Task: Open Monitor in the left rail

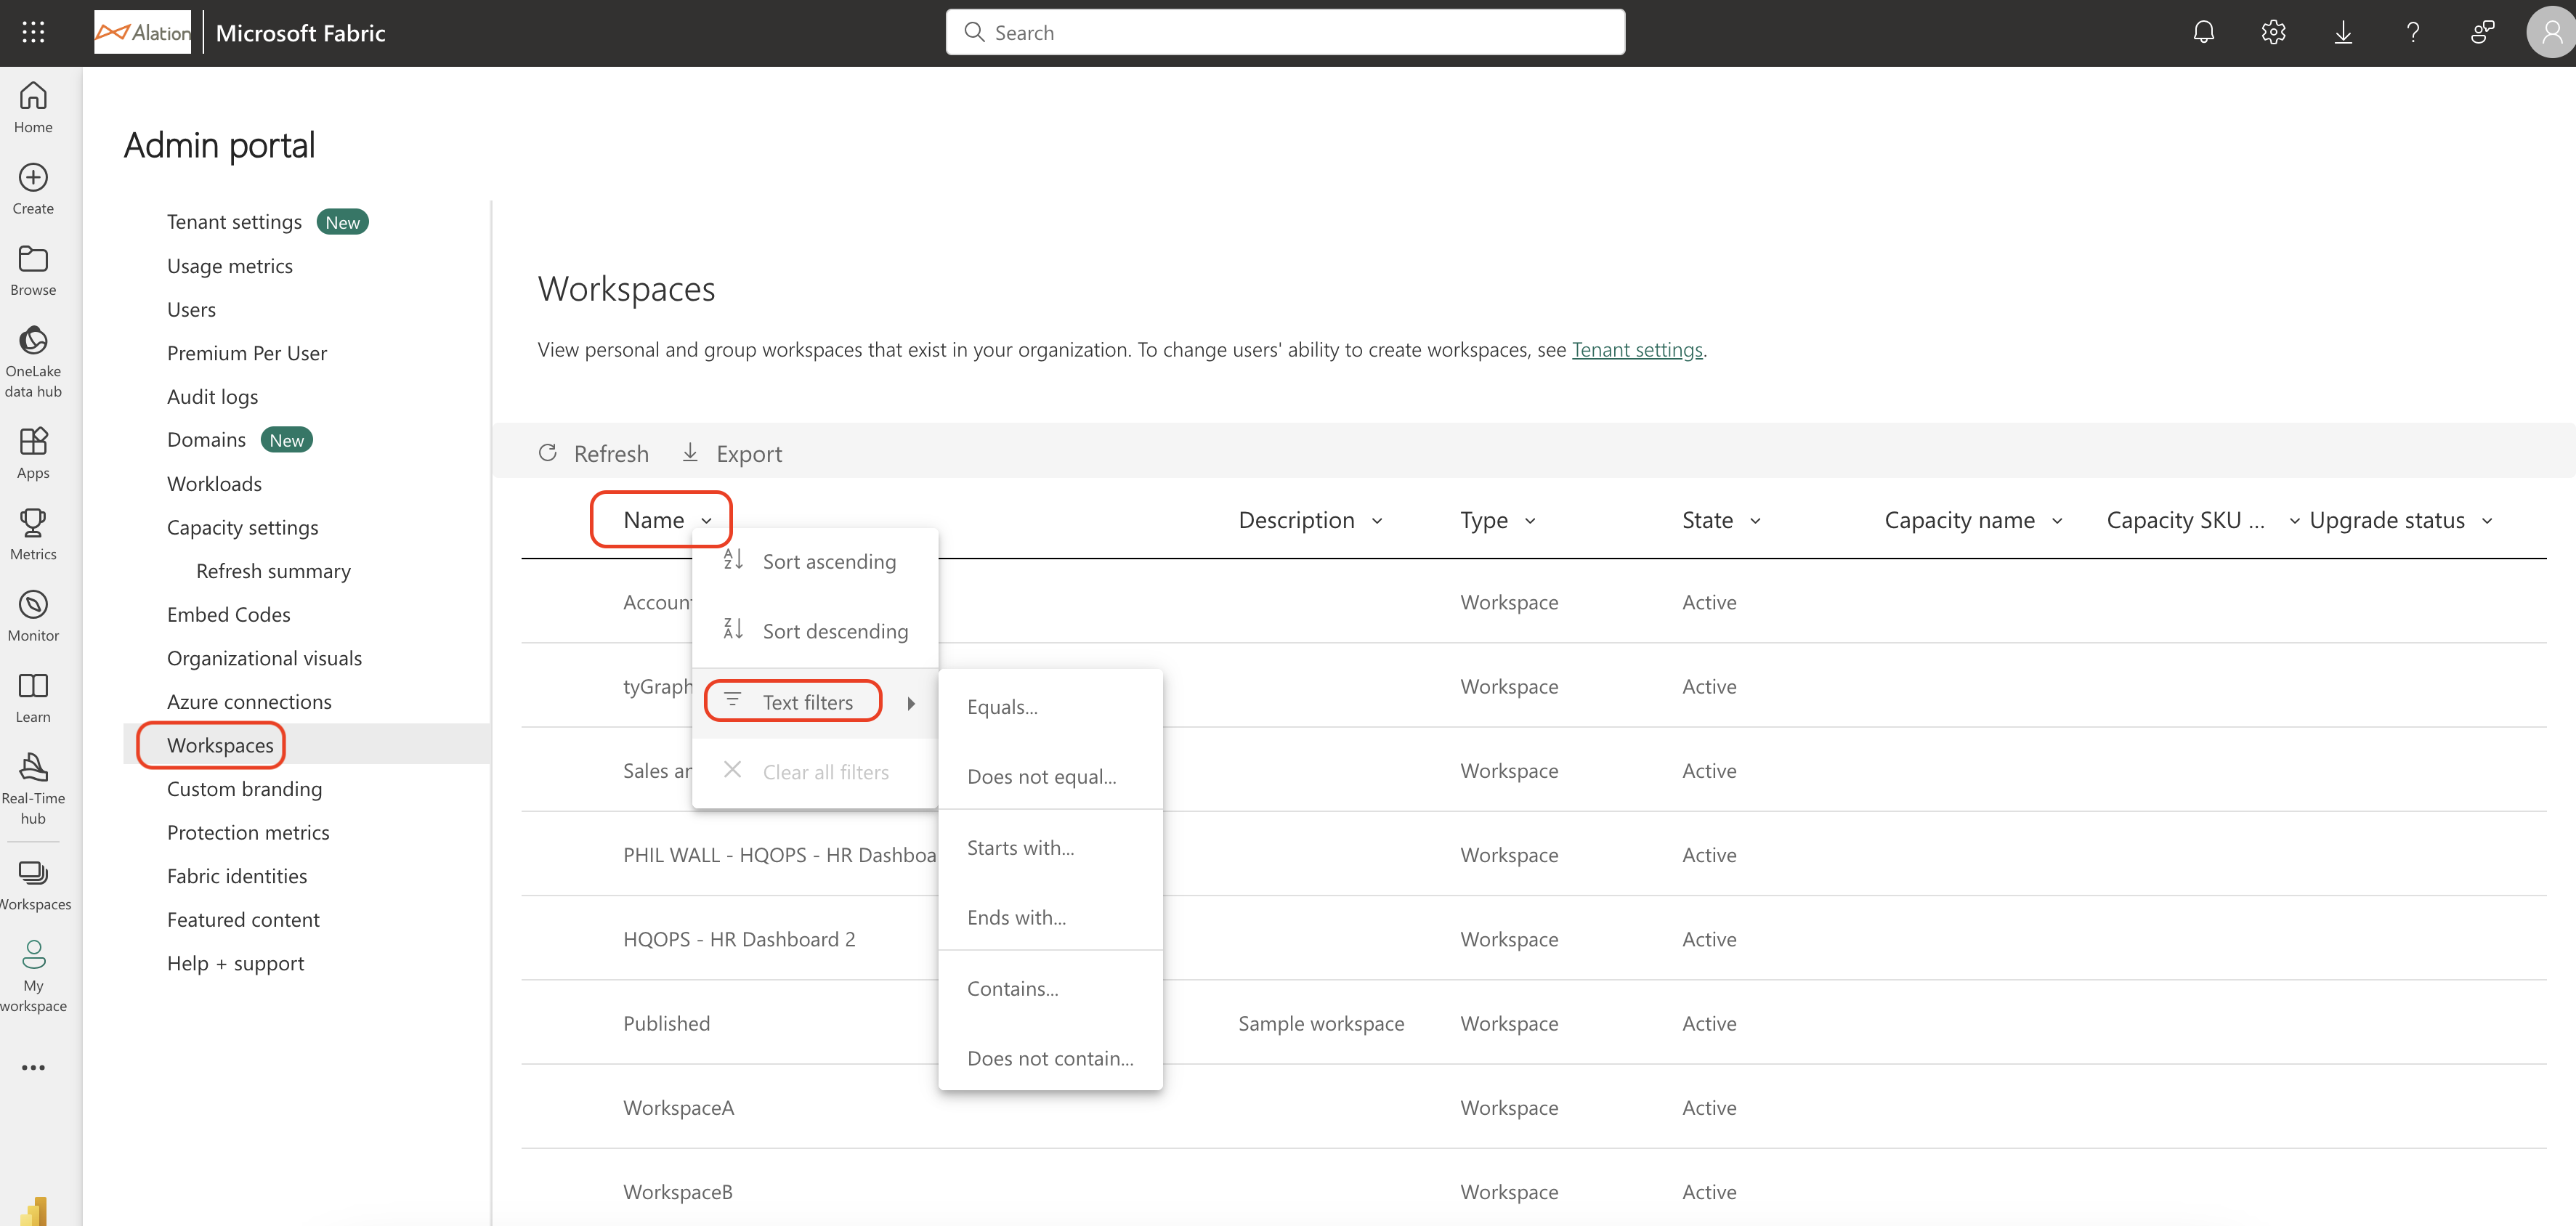Action: 33,615
